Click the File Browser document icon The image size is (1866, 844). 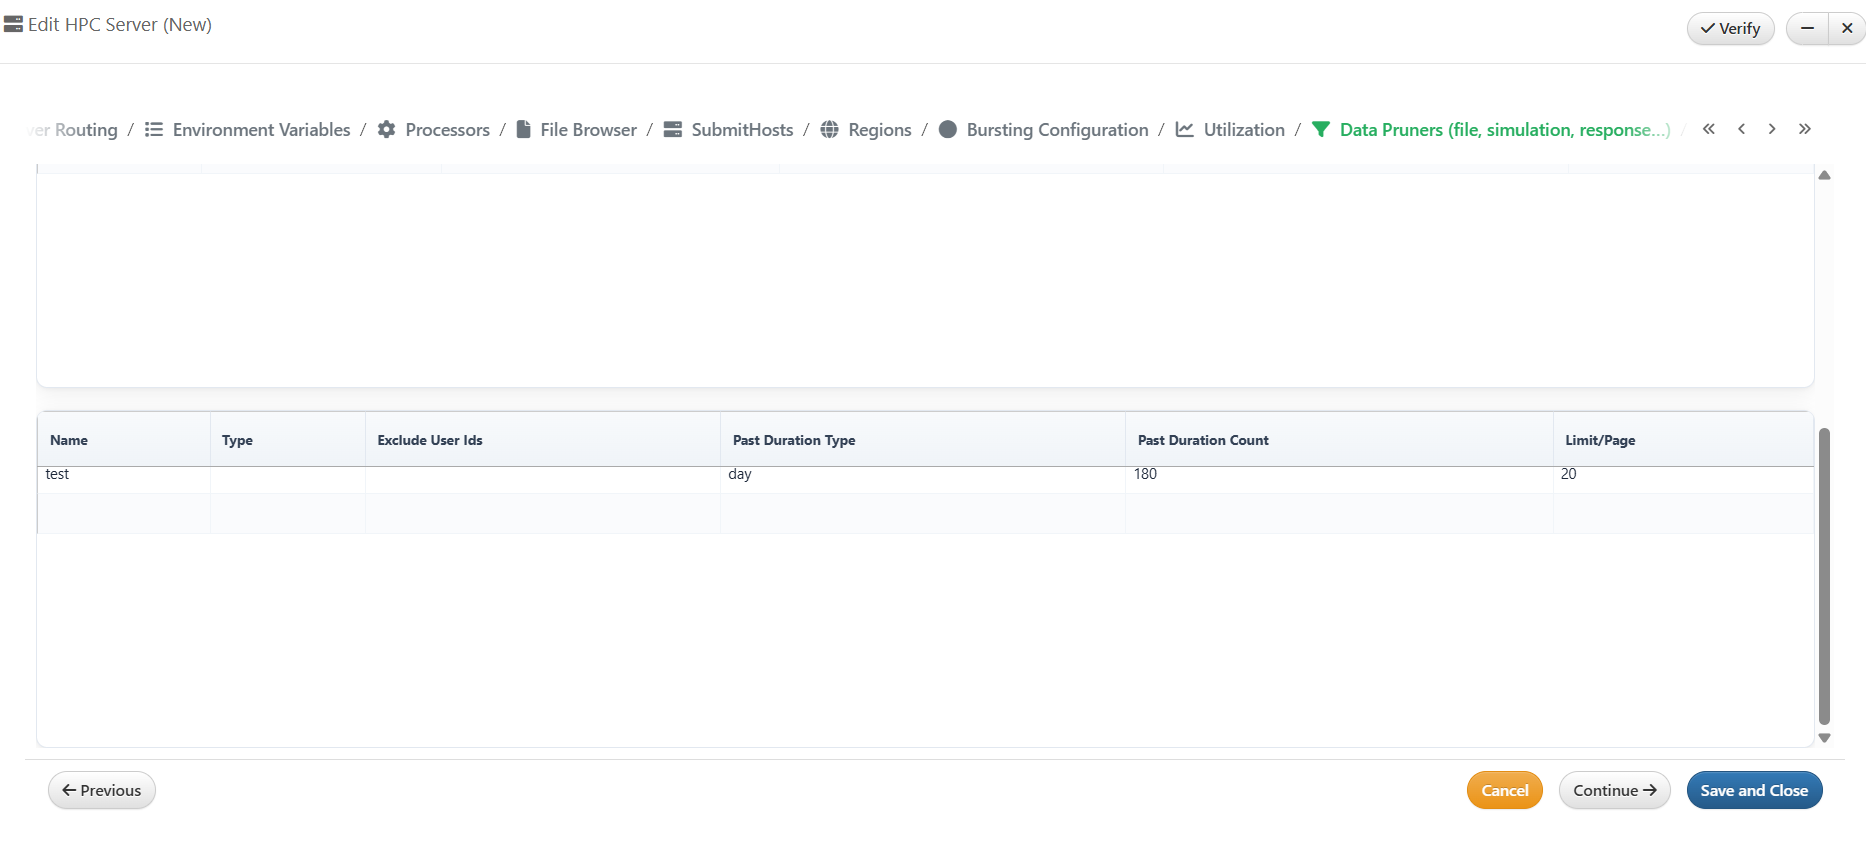tap(523, 130)
